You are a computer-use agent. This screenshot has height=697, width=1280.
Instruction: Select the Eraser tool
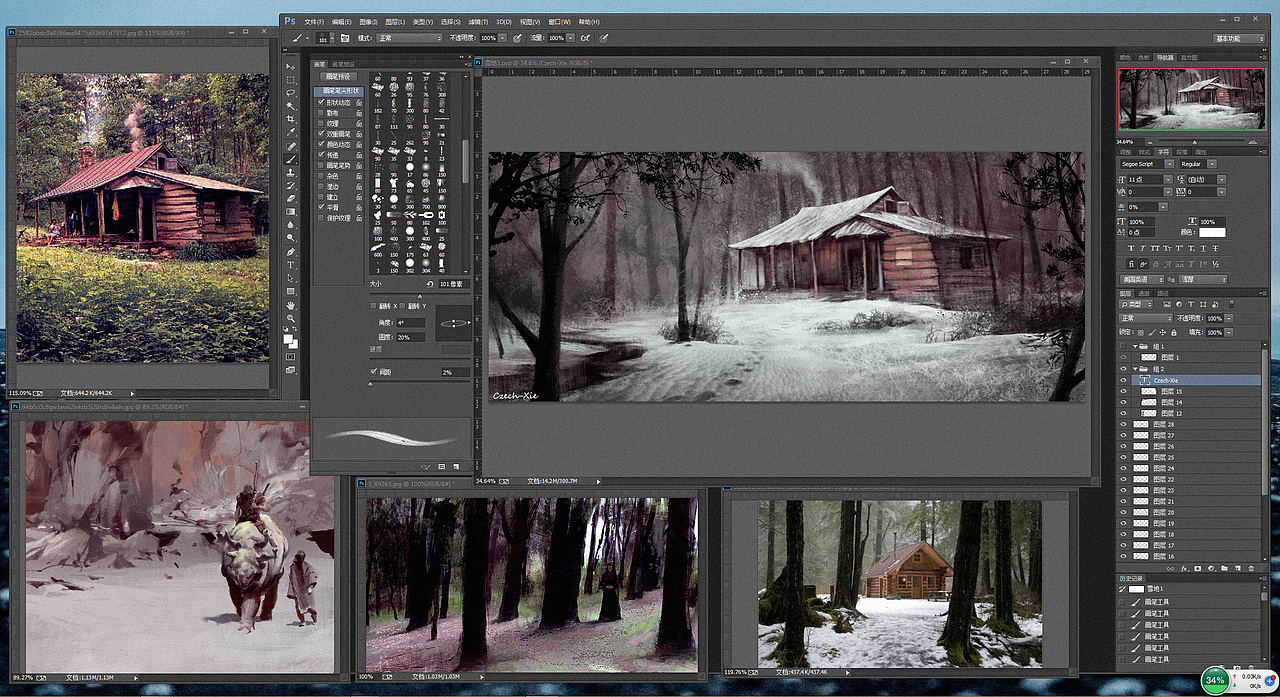291,199
